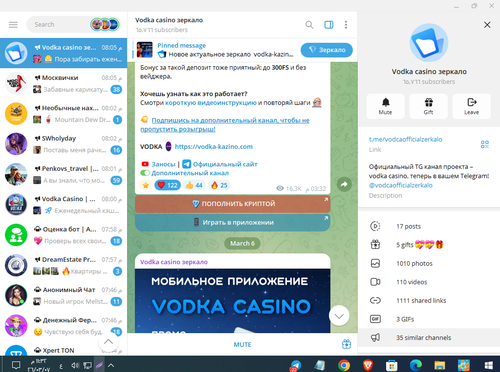The width and height of the screenshot is (500, 372).
Task: Toggle the thumbs up 44 reaction
Action: [194, 185]
